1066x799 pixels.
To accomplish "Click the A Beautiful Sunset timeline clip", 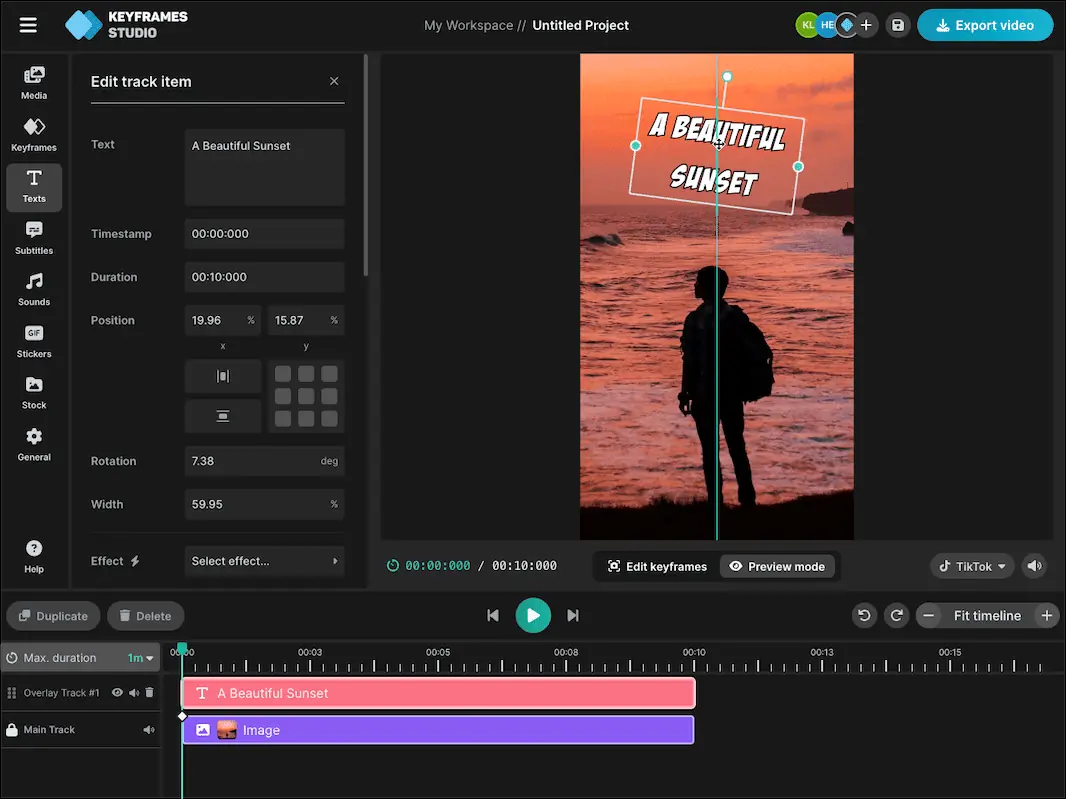I will coord(437,692).
